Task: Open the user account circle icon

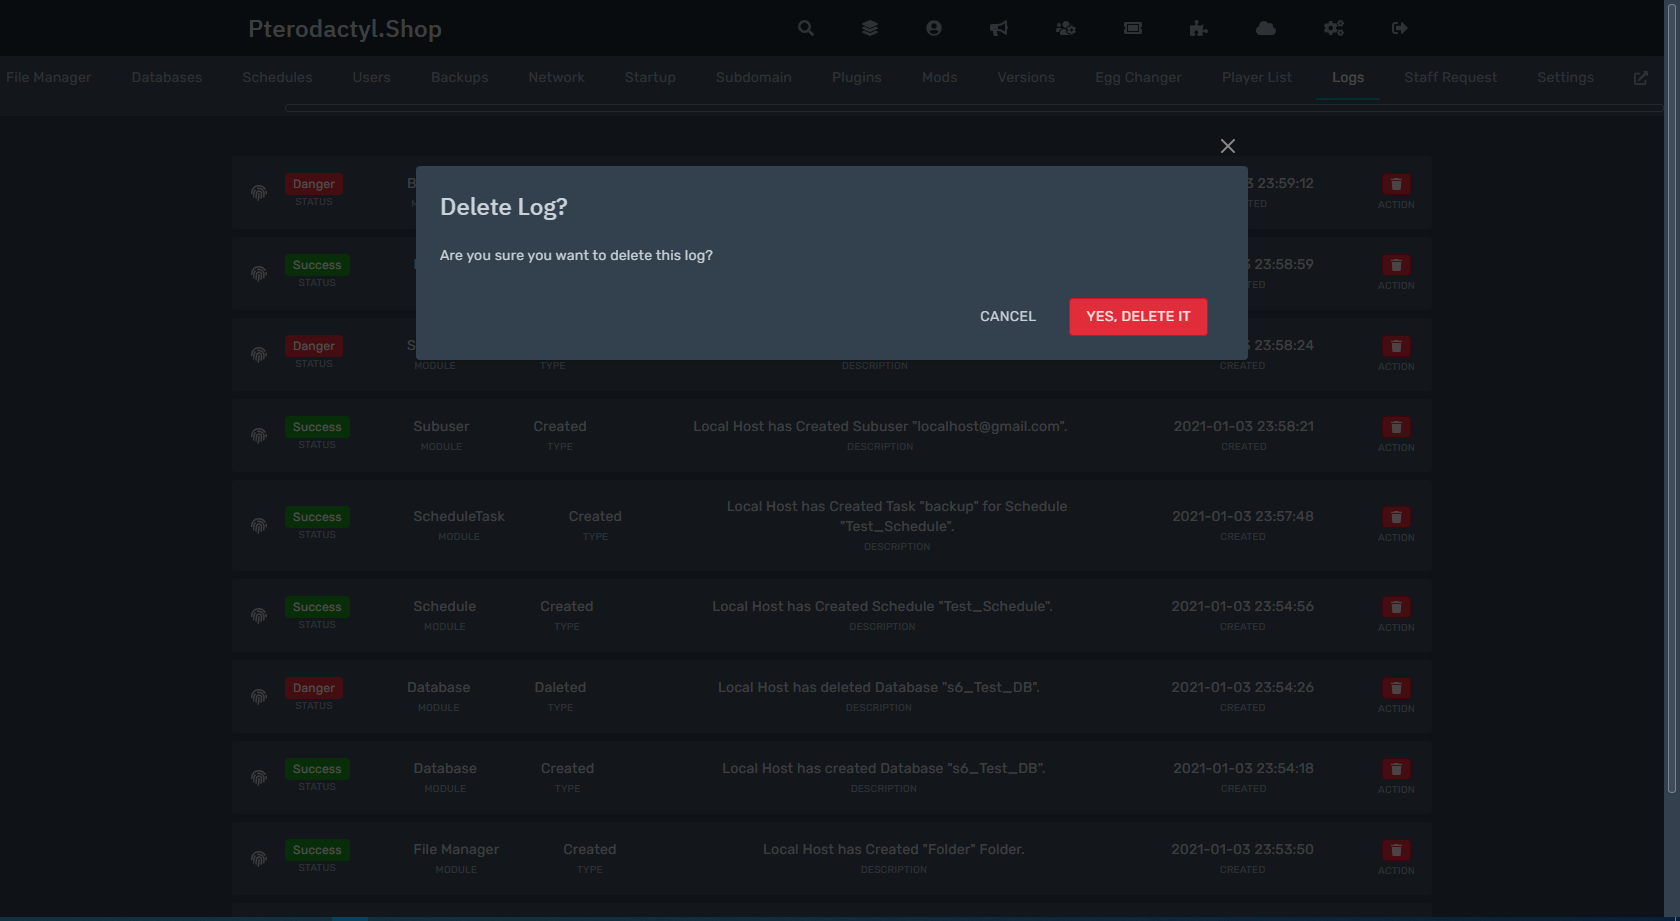Action: click(x=934, y=28)
